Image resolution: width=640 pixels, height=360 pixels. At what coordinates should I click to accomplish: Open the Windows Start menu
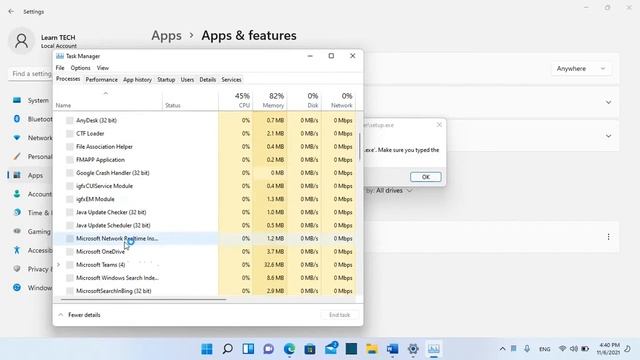(x=207, y=349)
